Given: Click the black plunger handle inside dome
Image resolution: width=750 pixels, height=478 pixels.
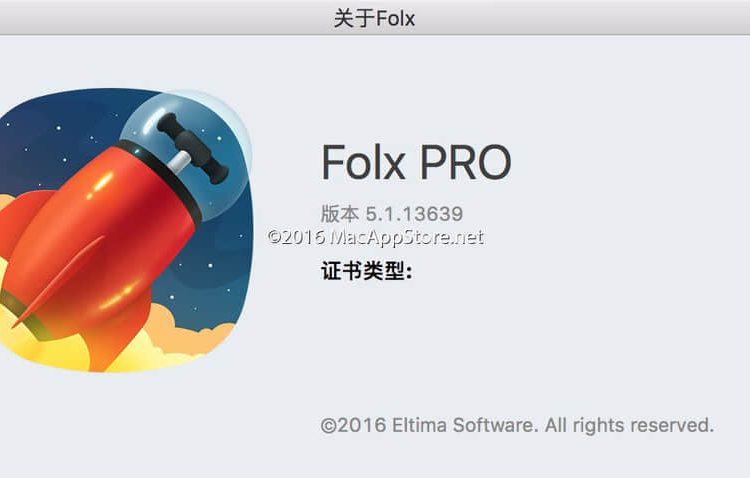Looking at the screenshot, I should pos(193,147).
